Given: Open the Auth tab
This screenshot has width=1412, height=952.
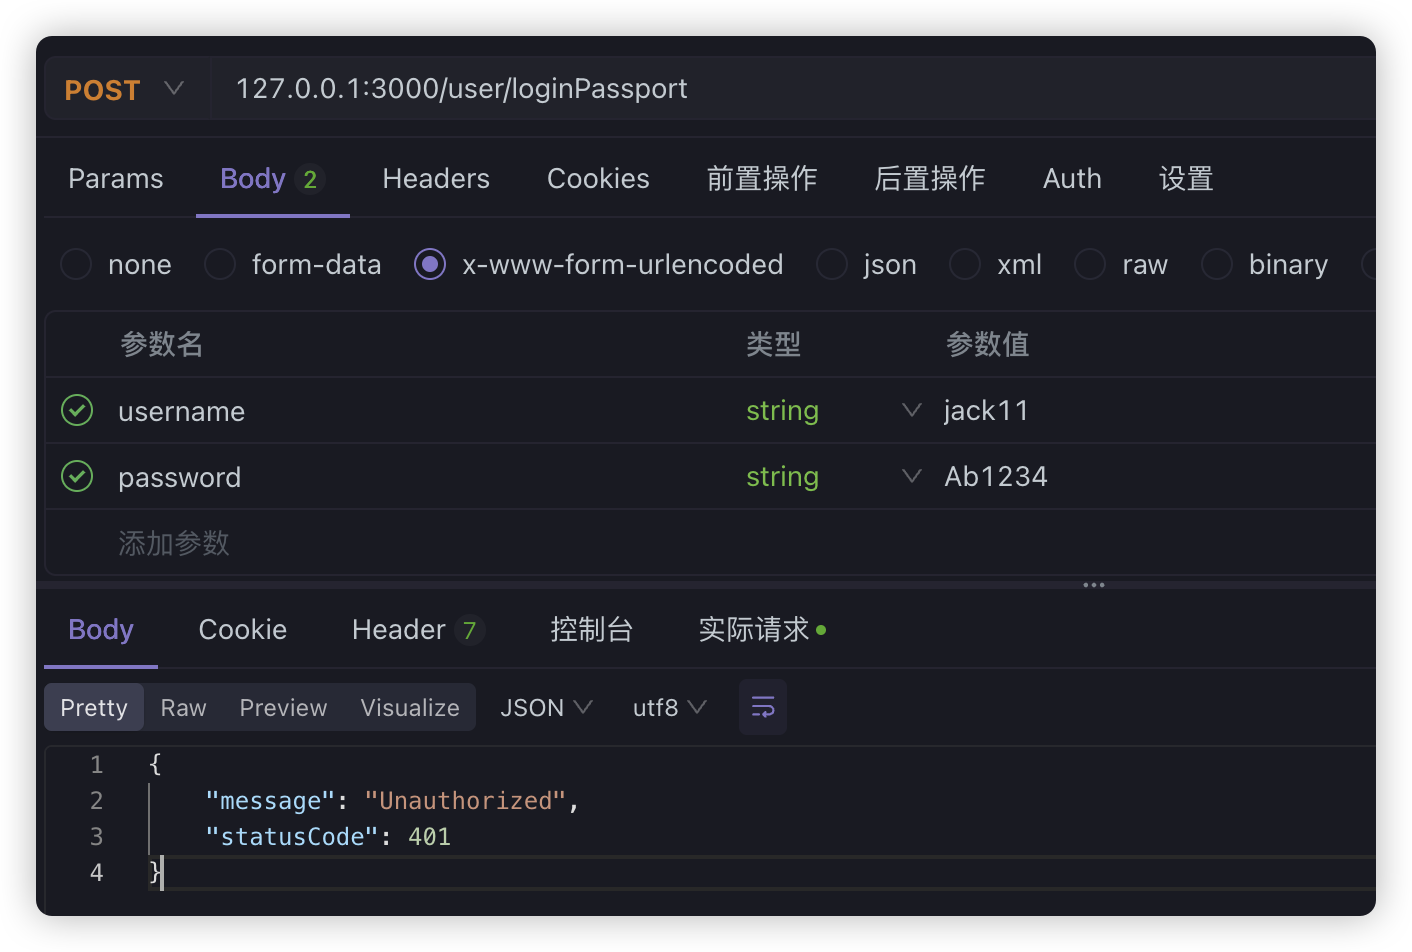Looking at the screenshot, I should click(1071, 178).
